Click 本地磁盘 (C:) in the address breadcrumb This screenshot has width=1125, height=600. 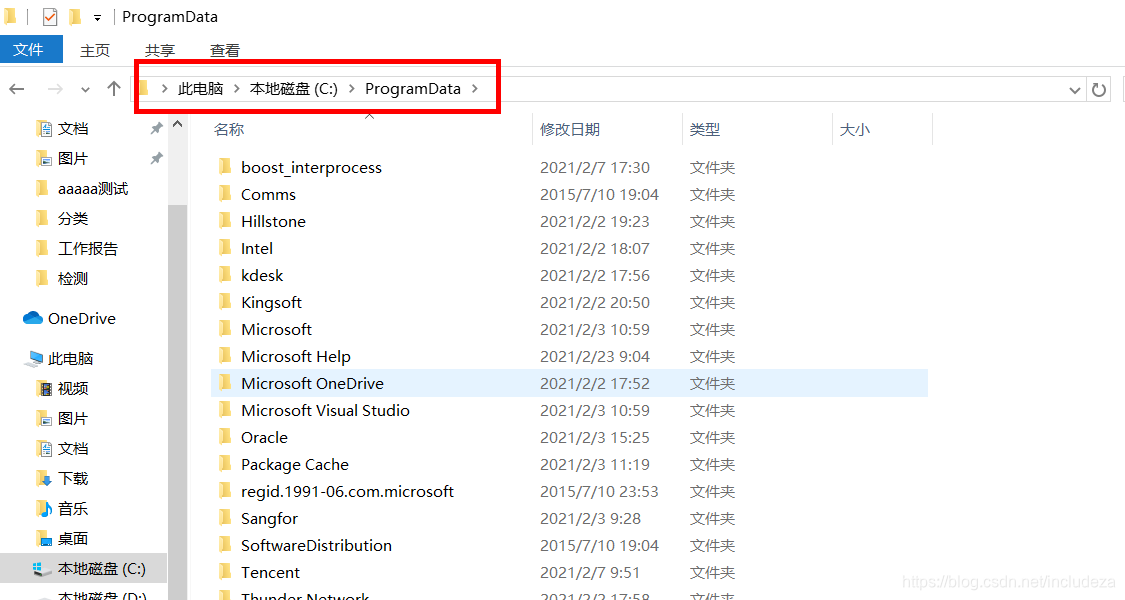click(x=293, y=88)
